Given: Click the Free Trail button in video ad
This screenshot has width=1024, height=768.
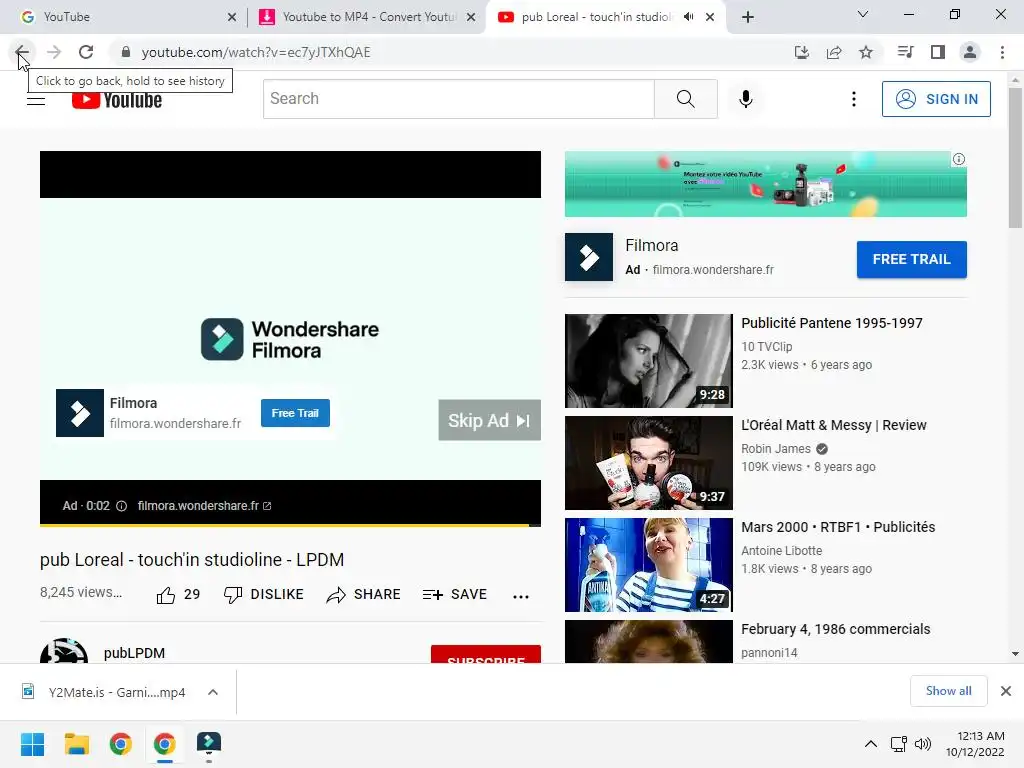Looking at the screenshot, I should 295,413.
